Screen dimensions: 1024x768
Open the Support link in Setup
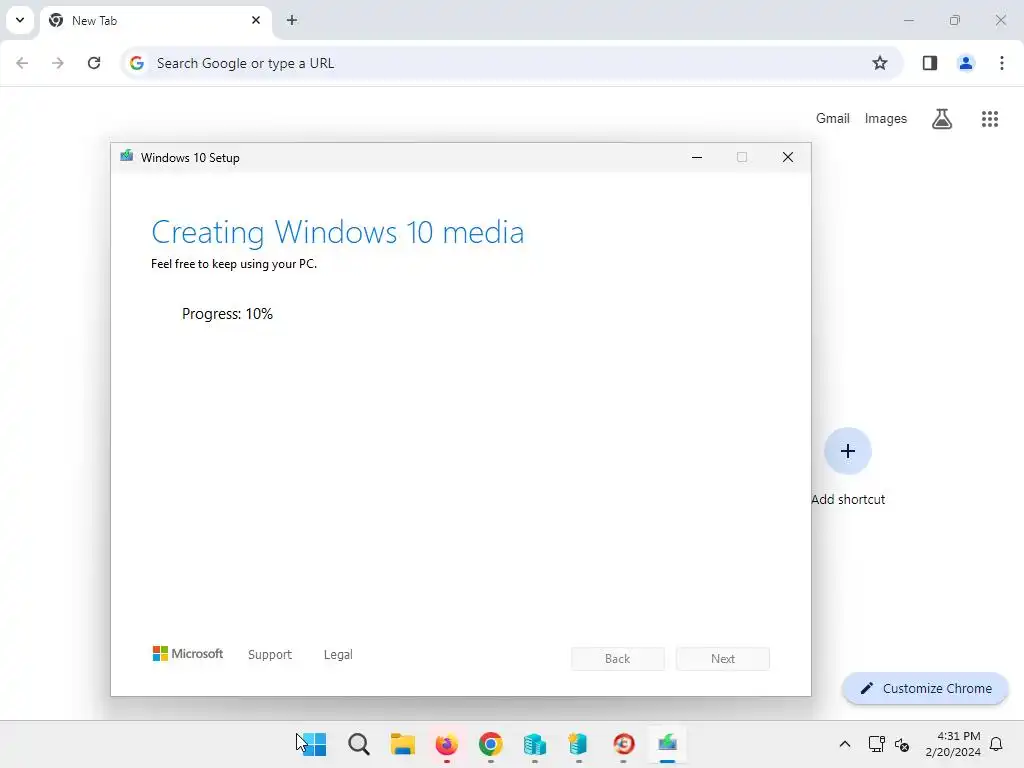(x=270, y=654)
